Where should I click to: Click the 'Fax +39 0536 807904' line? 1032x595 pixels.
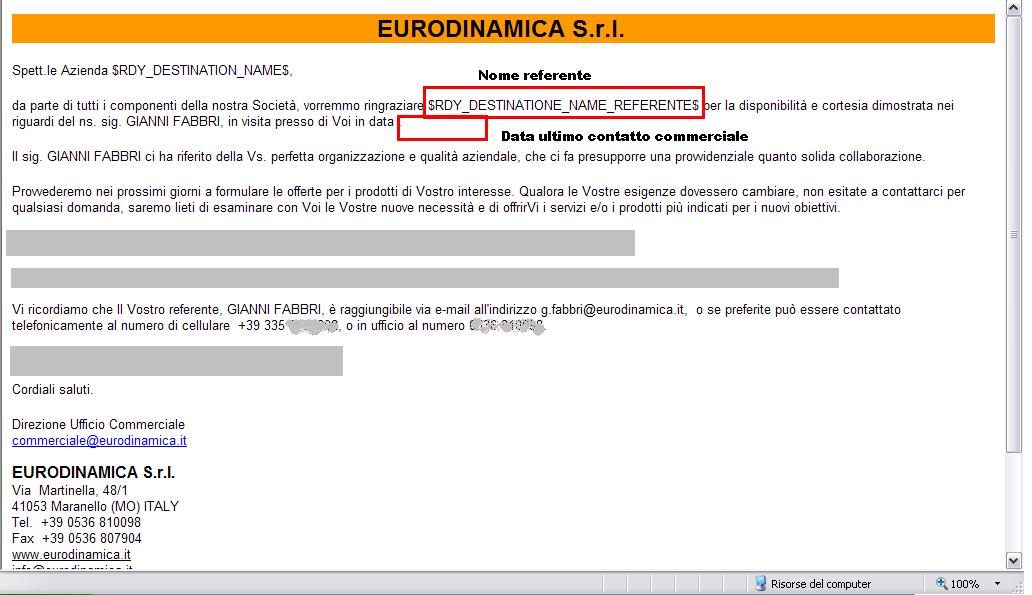77,538
